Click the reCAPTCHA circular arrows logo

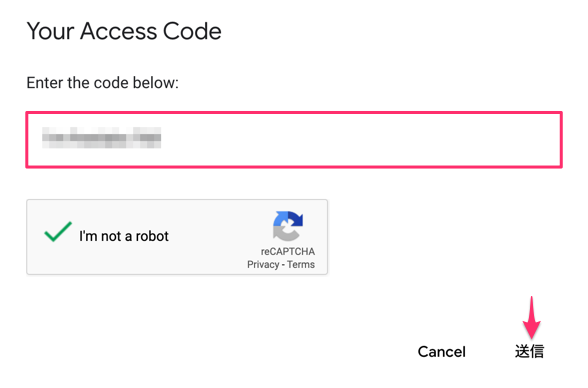click(x=288, y=226)
